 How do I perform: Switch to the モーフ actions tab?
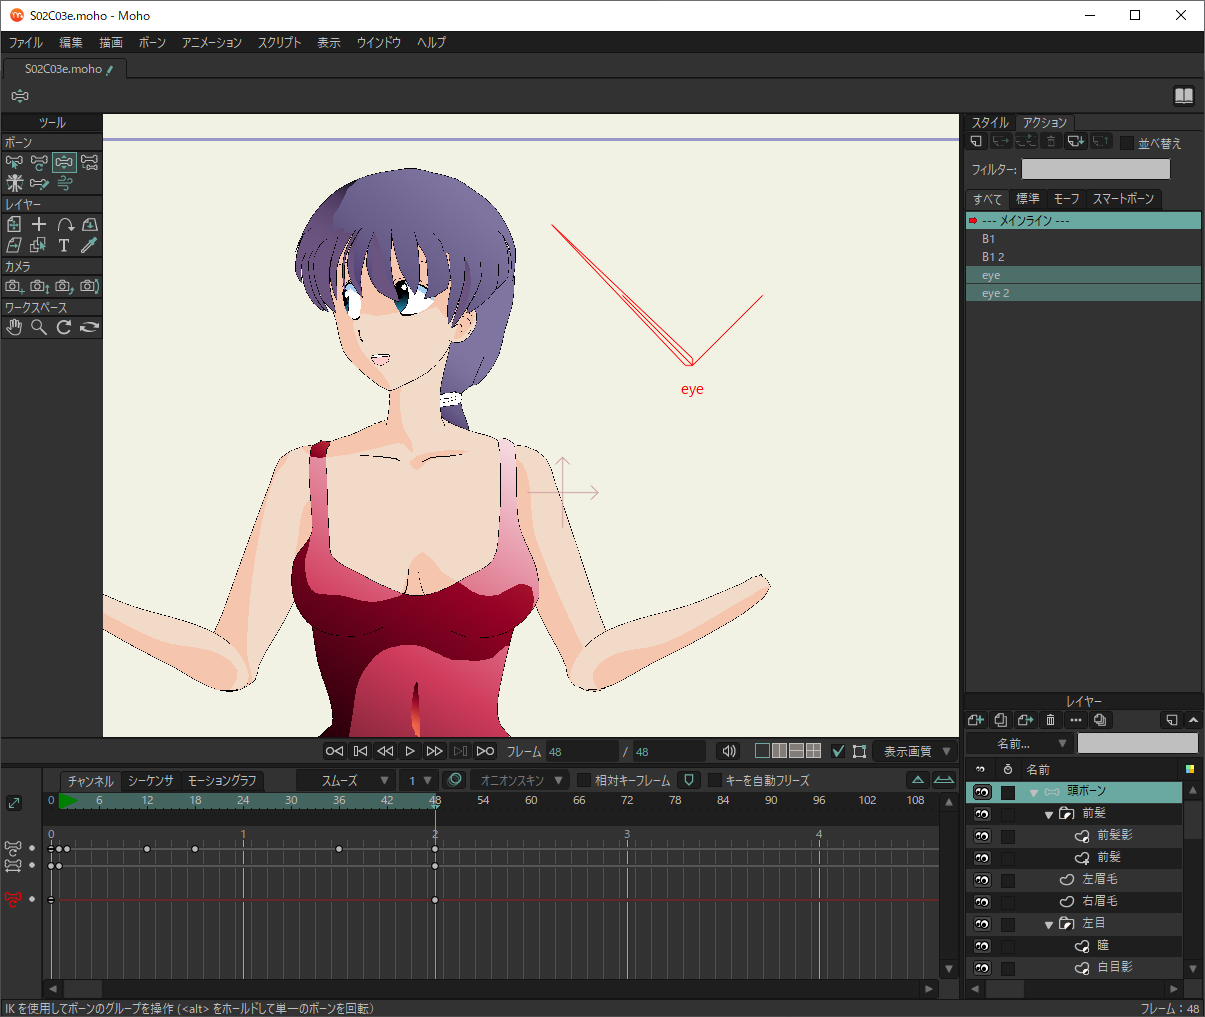pos(1066,199)
